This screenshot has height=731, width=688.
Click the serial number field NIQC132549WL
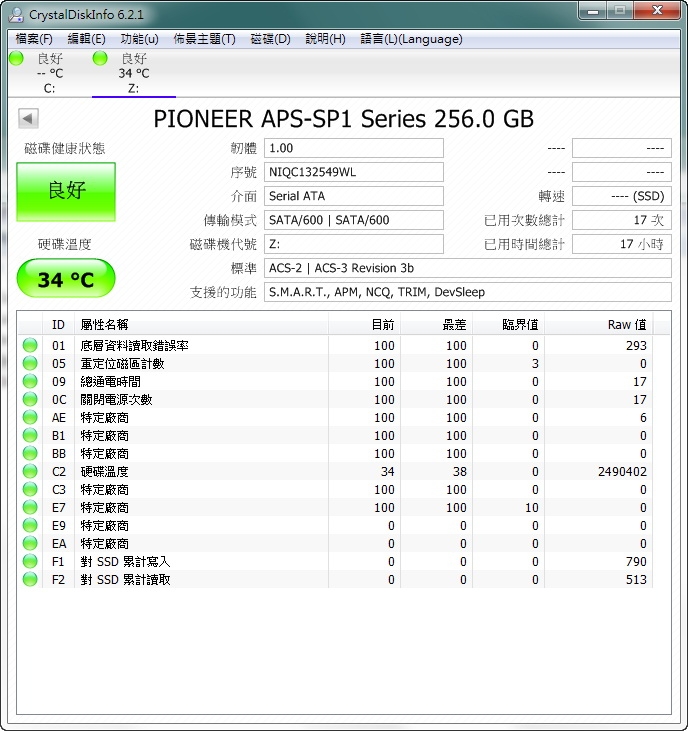(x=354, y=172)
